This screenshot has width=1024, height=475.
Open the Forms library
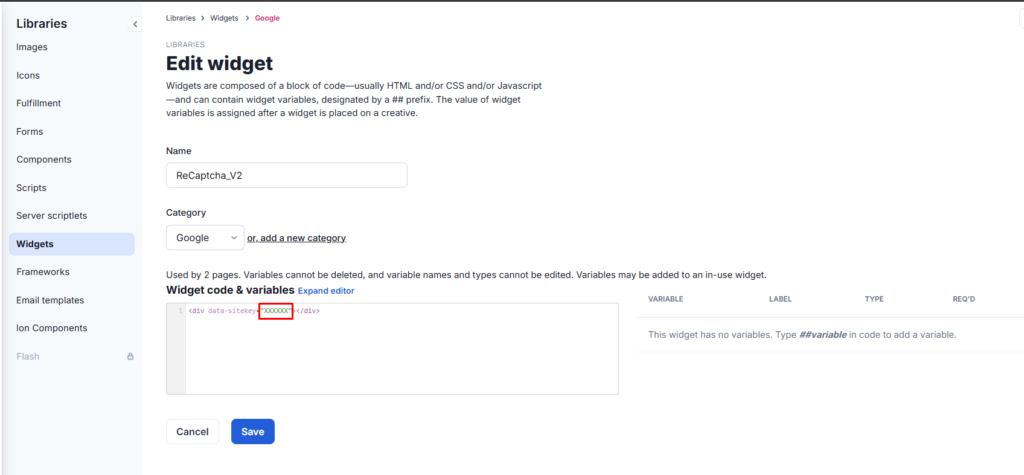[29, 131]
